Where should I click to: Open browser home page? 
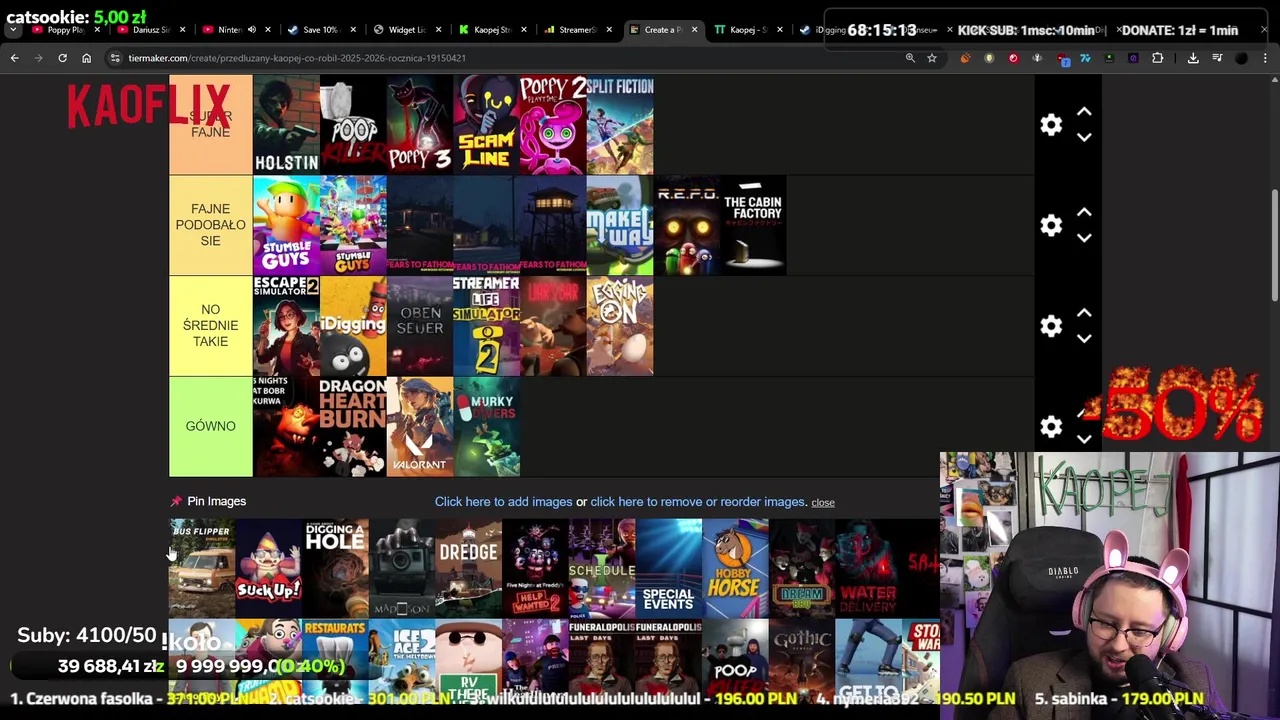click(86, 58)
